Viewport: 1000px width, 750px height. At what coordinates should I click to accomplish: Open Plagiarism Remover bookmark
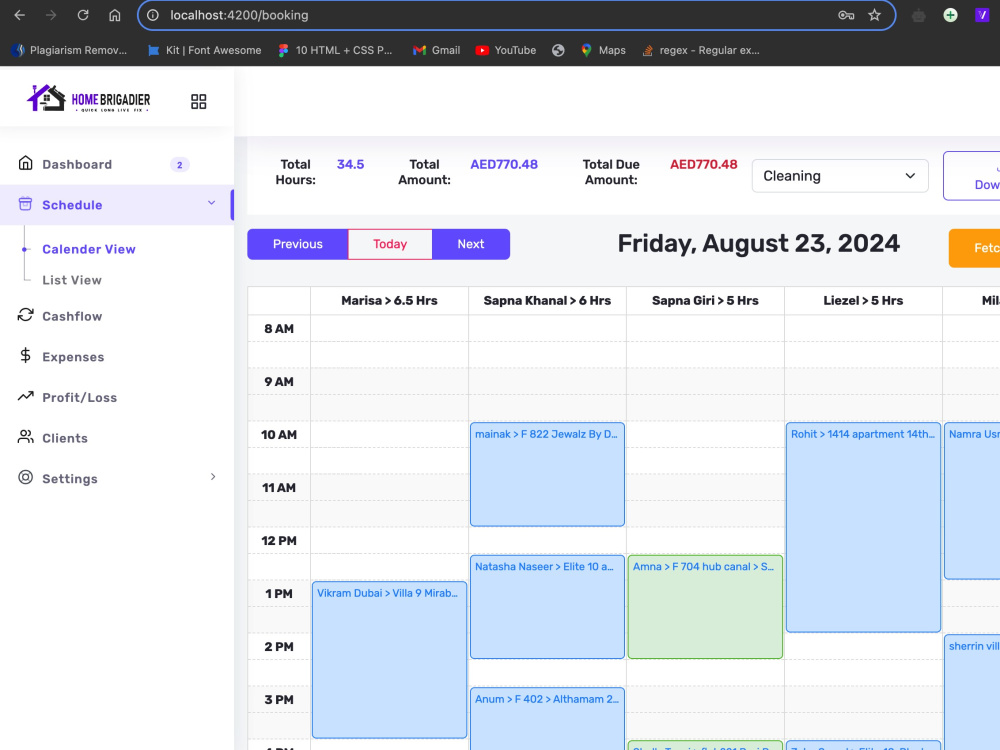[x=70, y=50]
